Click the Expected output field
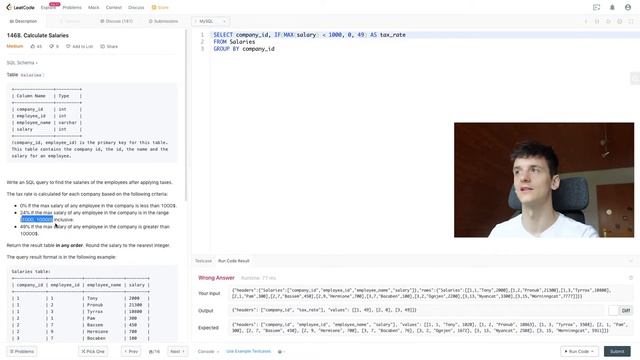 click(x=431, y=327)
